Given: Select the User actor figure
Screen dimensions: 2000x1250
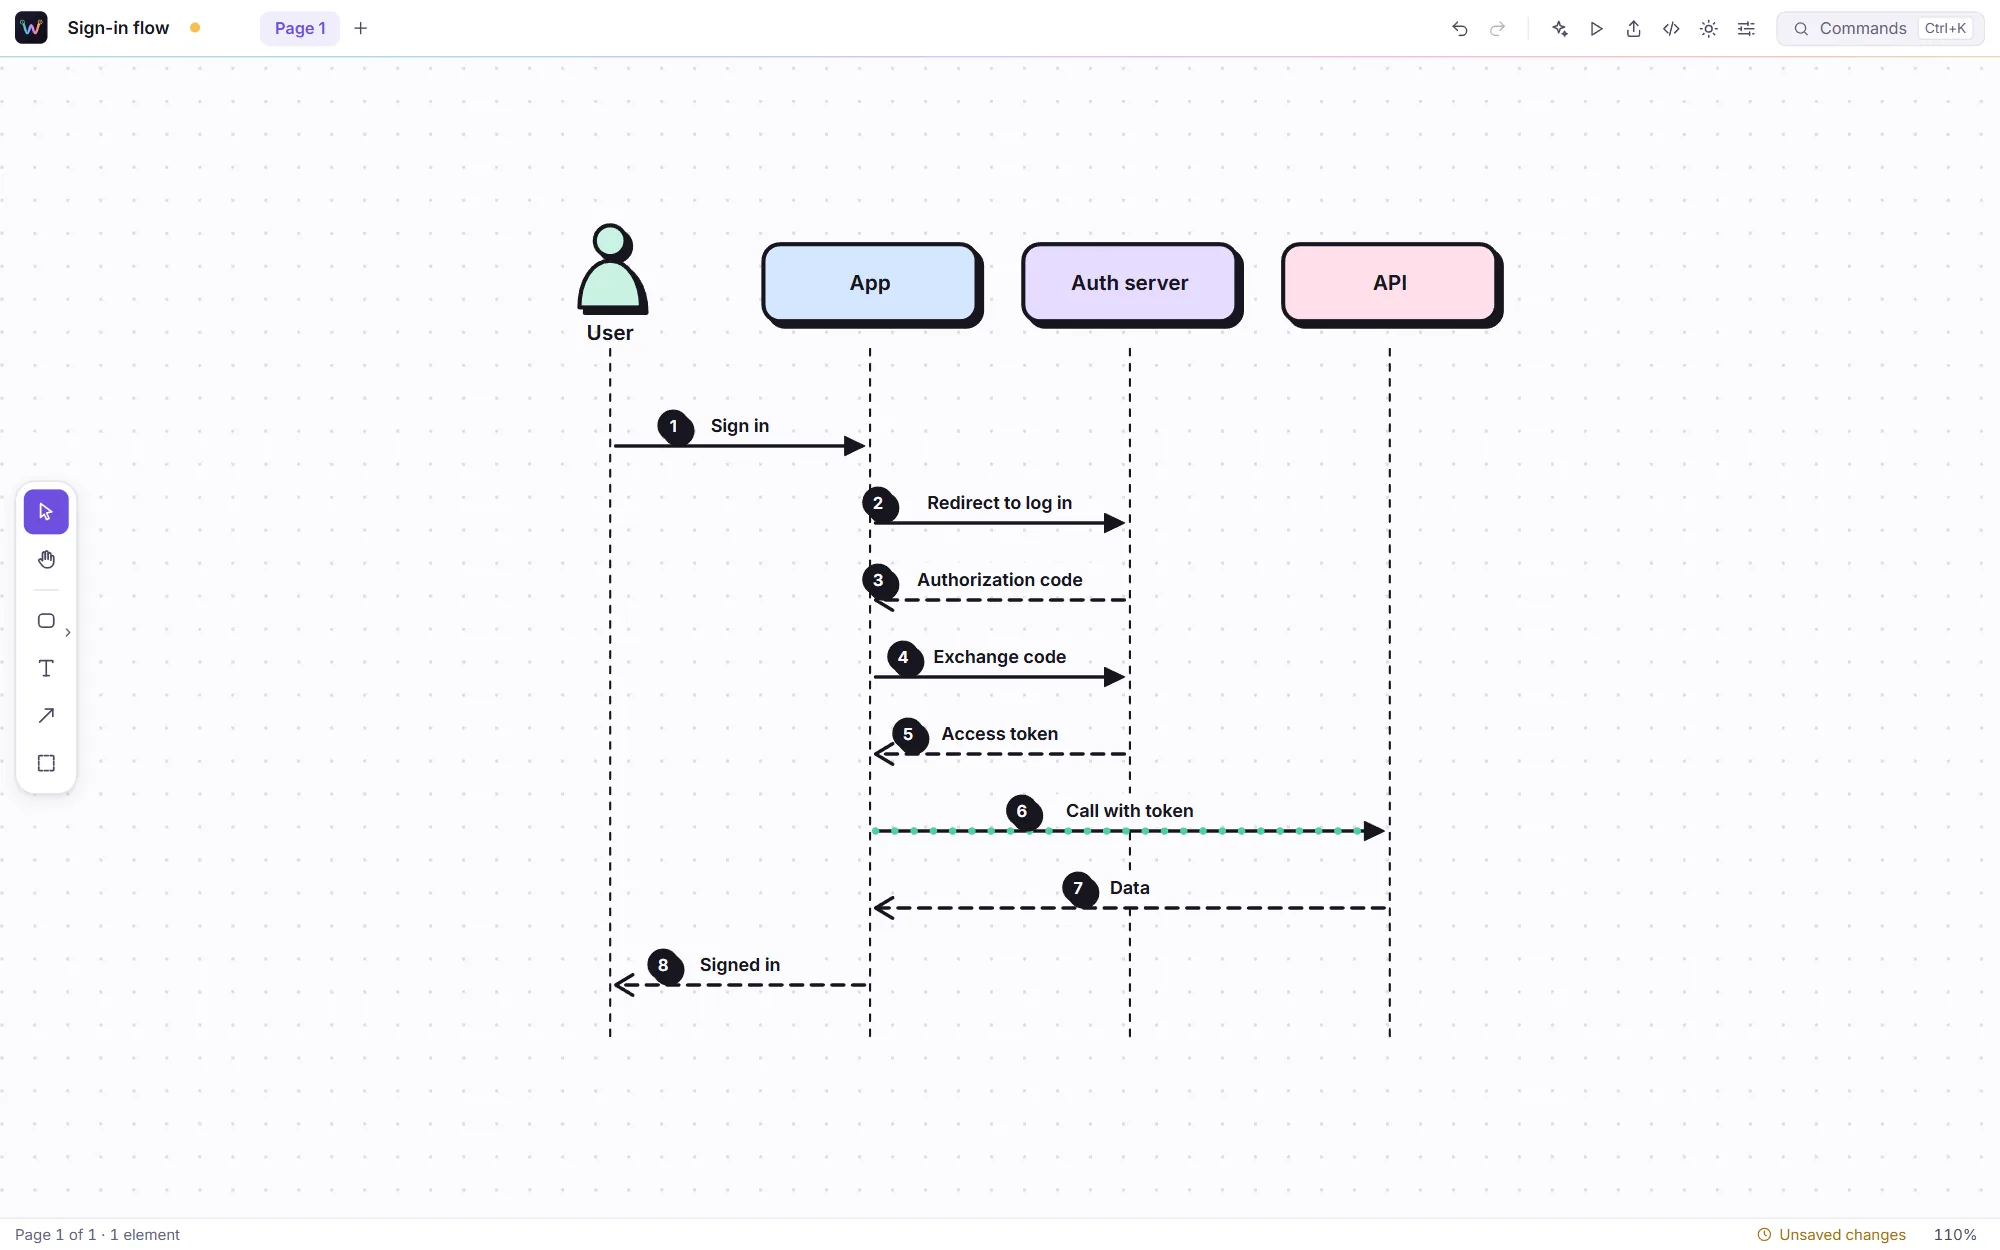Looking at the screenshot, I should point(612,268).
